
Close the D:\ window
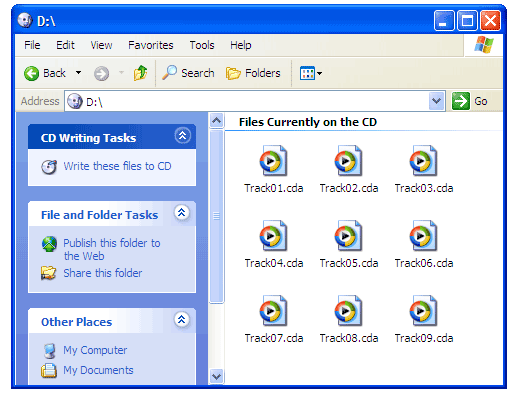click(490, 21)
